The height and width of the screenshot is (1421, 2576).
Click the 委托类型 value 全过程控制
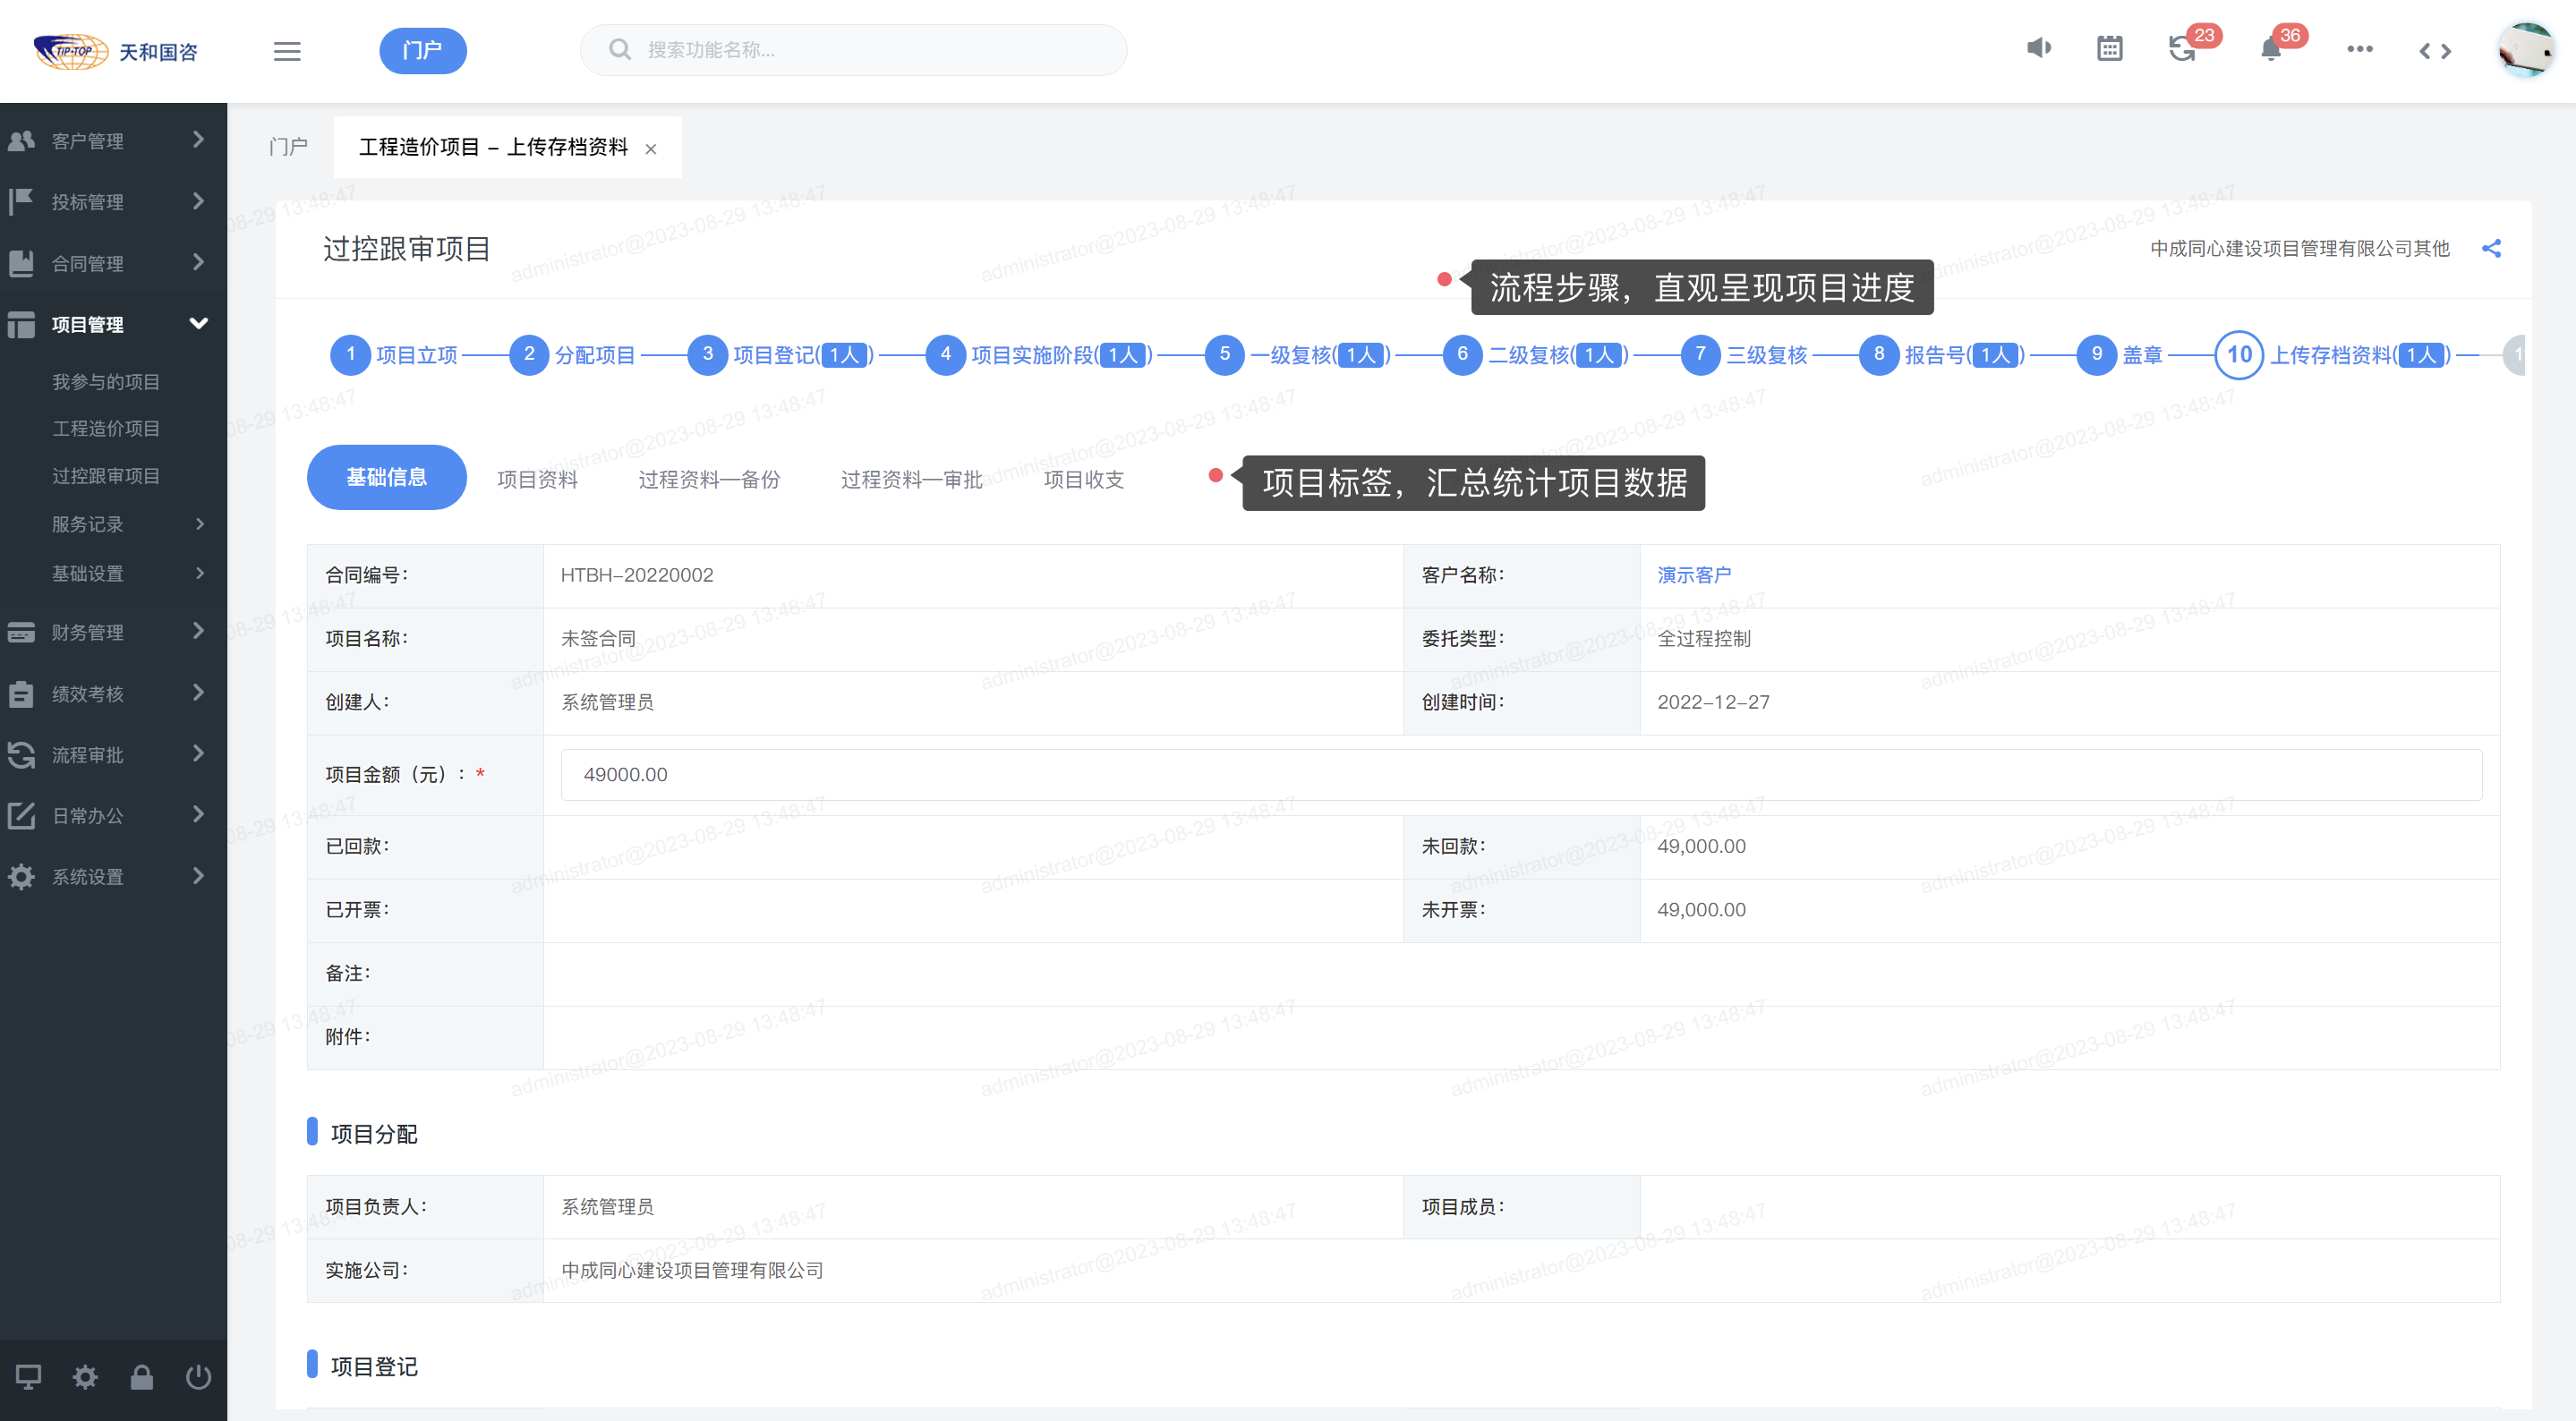pos(1704,638)
